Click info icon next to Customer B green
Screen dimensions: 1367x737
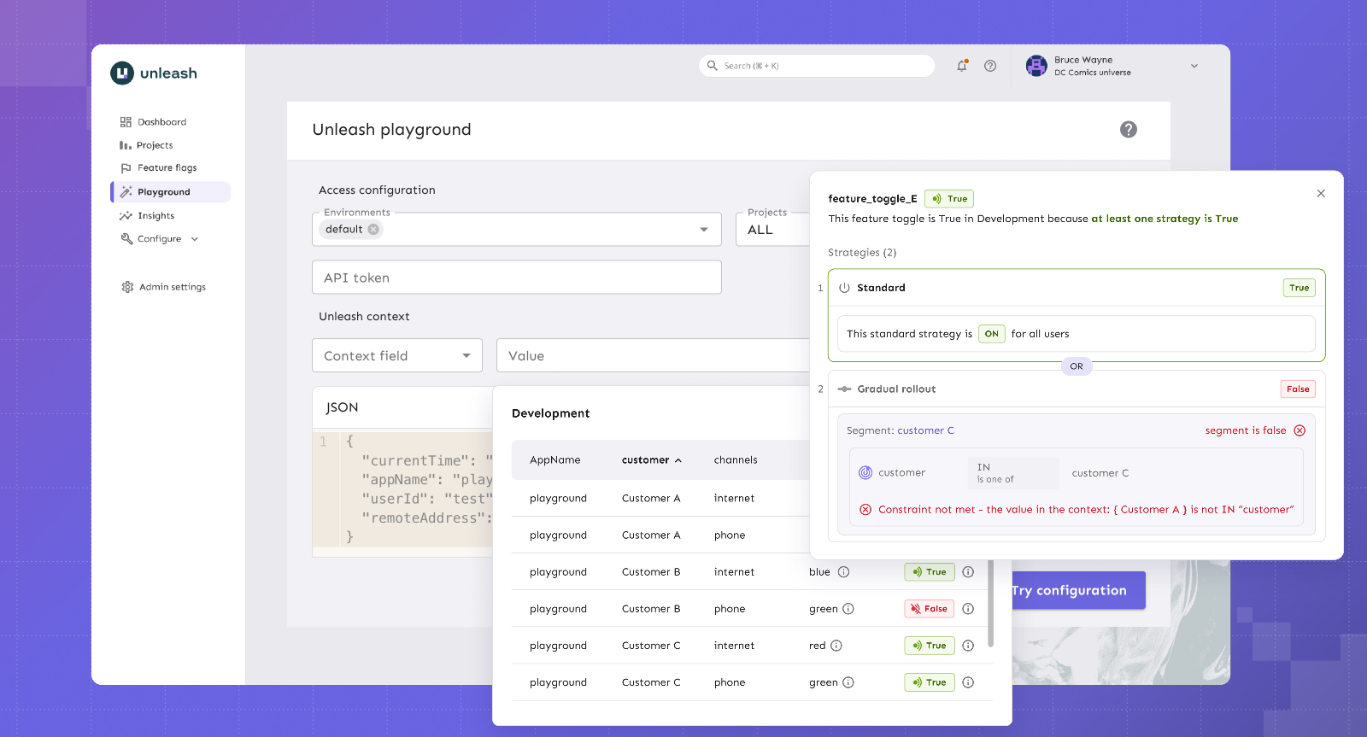pos(848,609)
